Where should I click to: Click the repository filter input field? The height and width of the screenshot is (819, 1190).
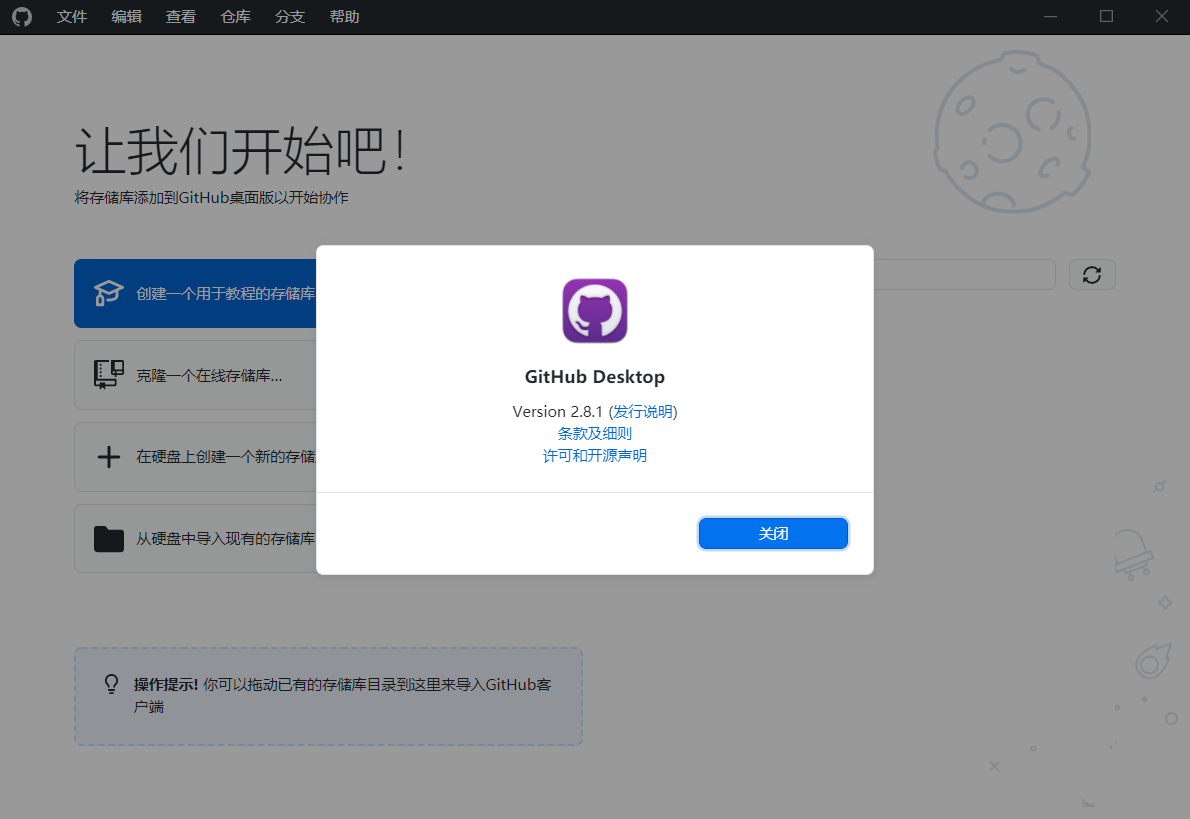(964, 275)
